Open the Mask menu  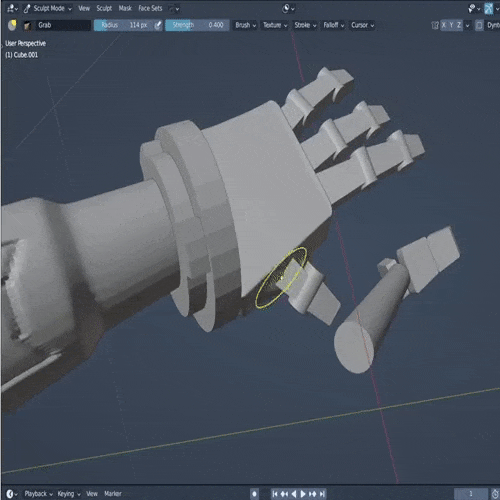[125, 8]
